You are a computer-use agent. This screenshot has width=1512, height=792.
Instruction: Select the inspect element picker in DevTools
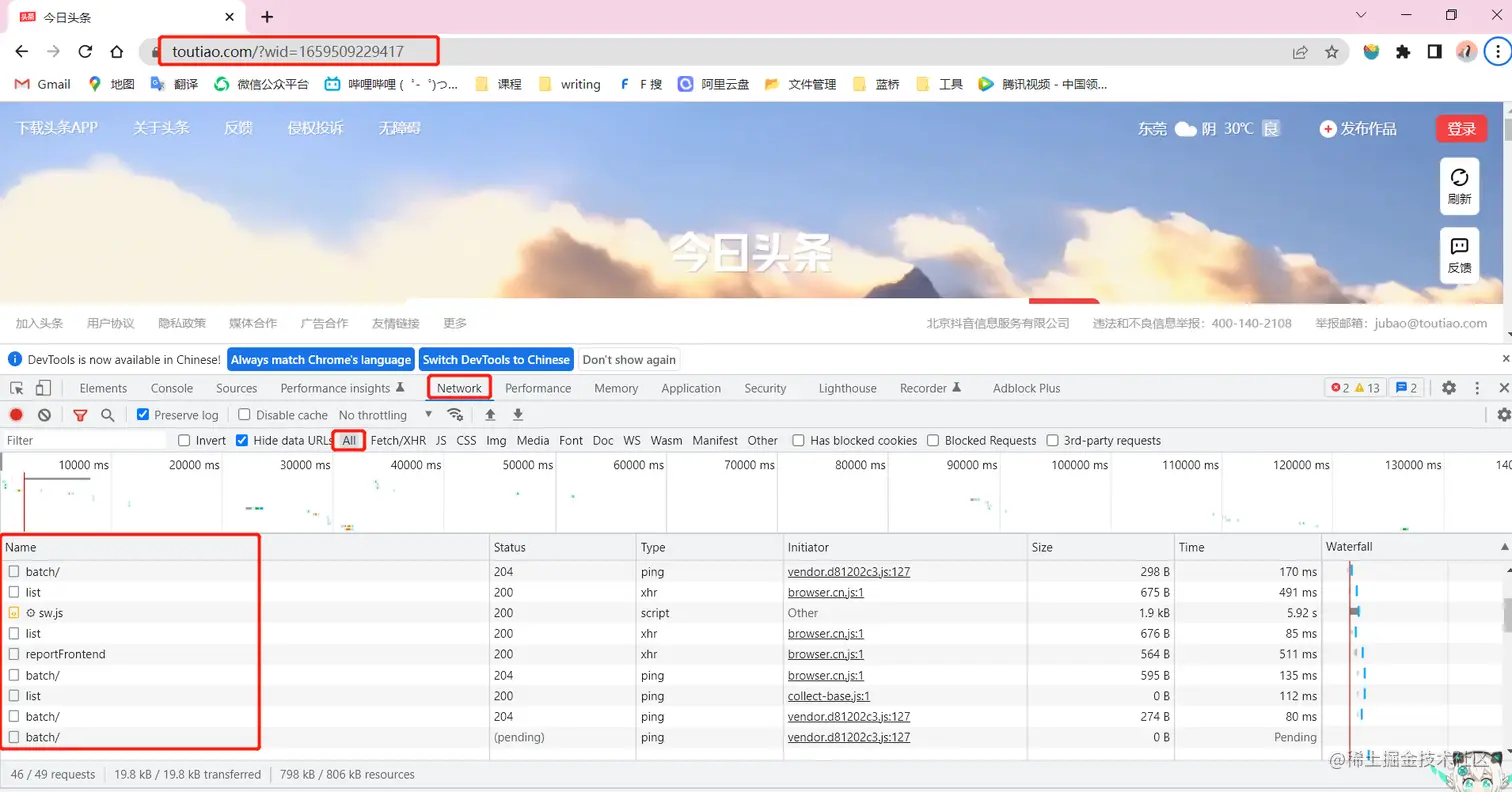17,388
